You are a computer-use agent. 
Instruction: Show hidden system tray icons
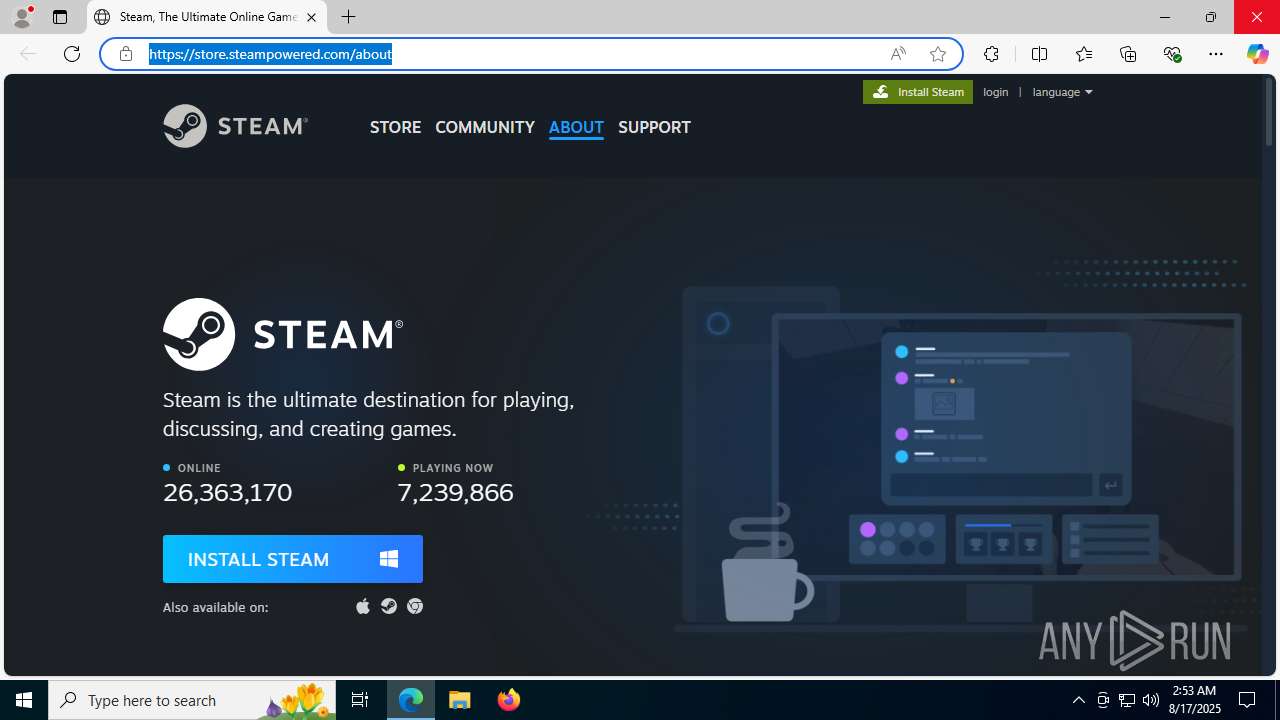(x=1078, y=700)
